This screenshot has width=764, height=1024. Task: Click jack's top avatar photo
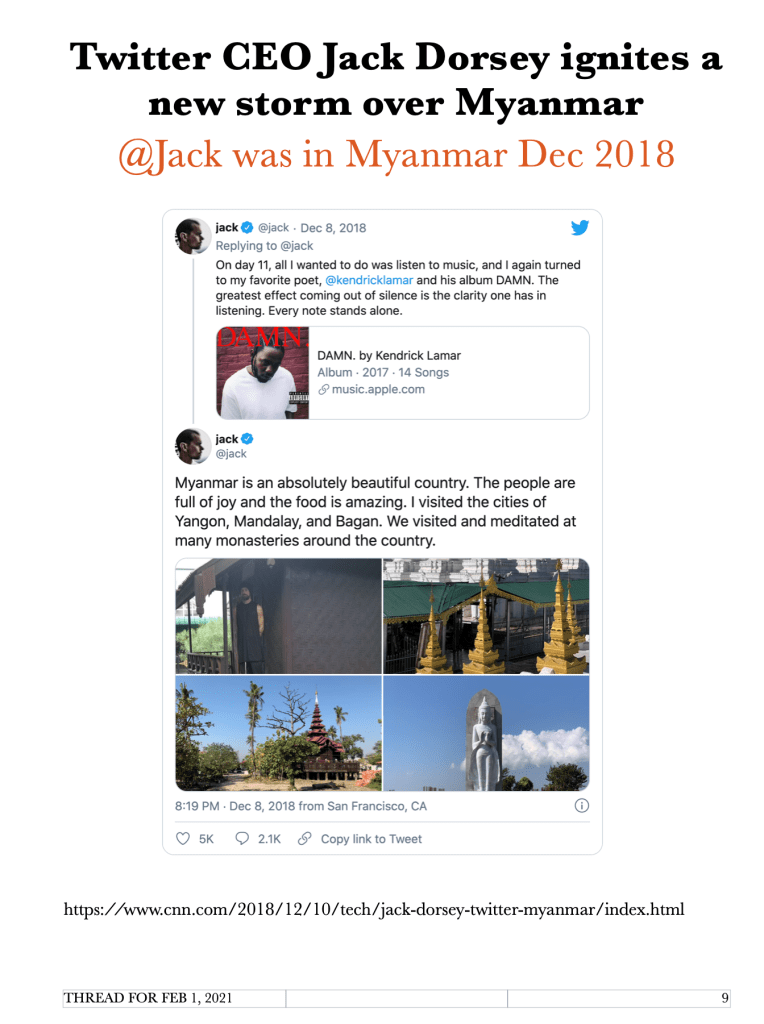(x=192, y=236)
